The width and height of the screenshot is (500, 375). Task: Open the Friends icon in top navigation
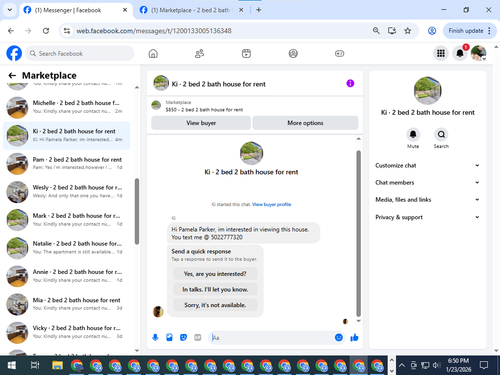(x=199, y=53)
